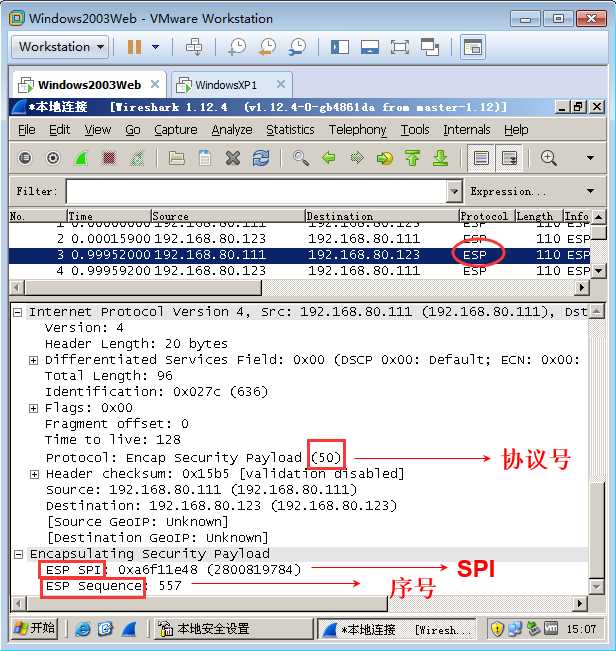616x651 pixels.
Task: Select ESP Sequence: 557 line
Action: 114,586
